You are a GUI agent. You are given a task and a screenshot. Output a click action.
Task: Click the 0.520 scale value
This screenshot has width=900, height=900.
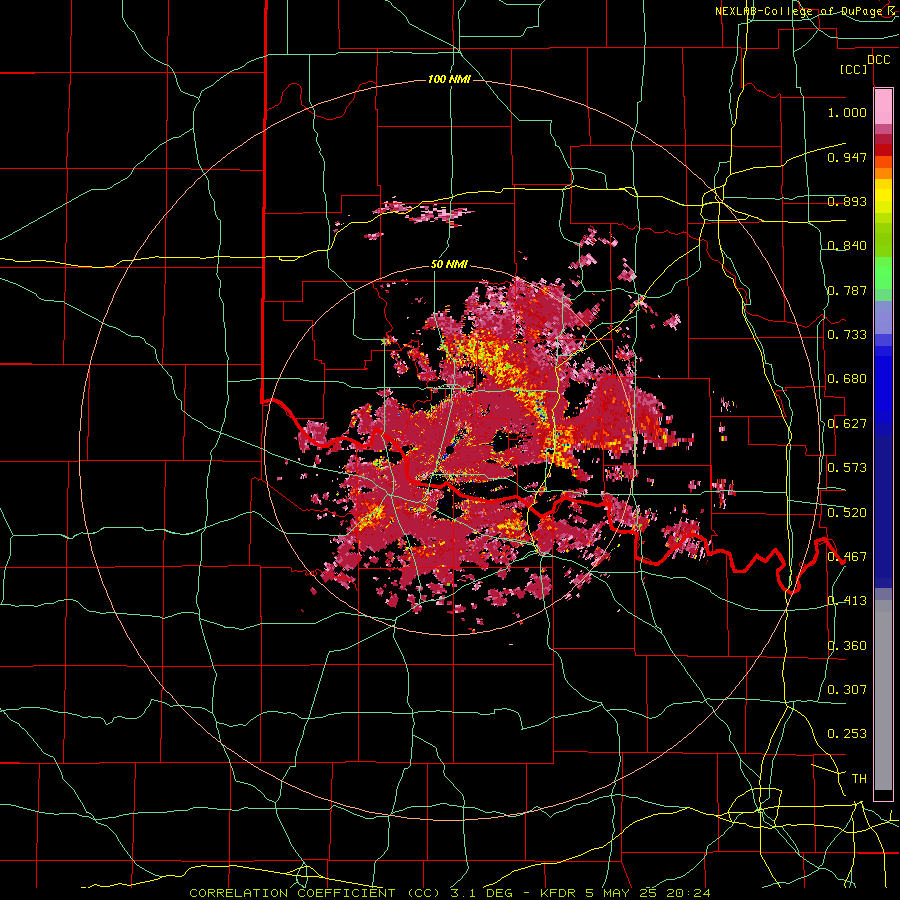coord(847,513)
